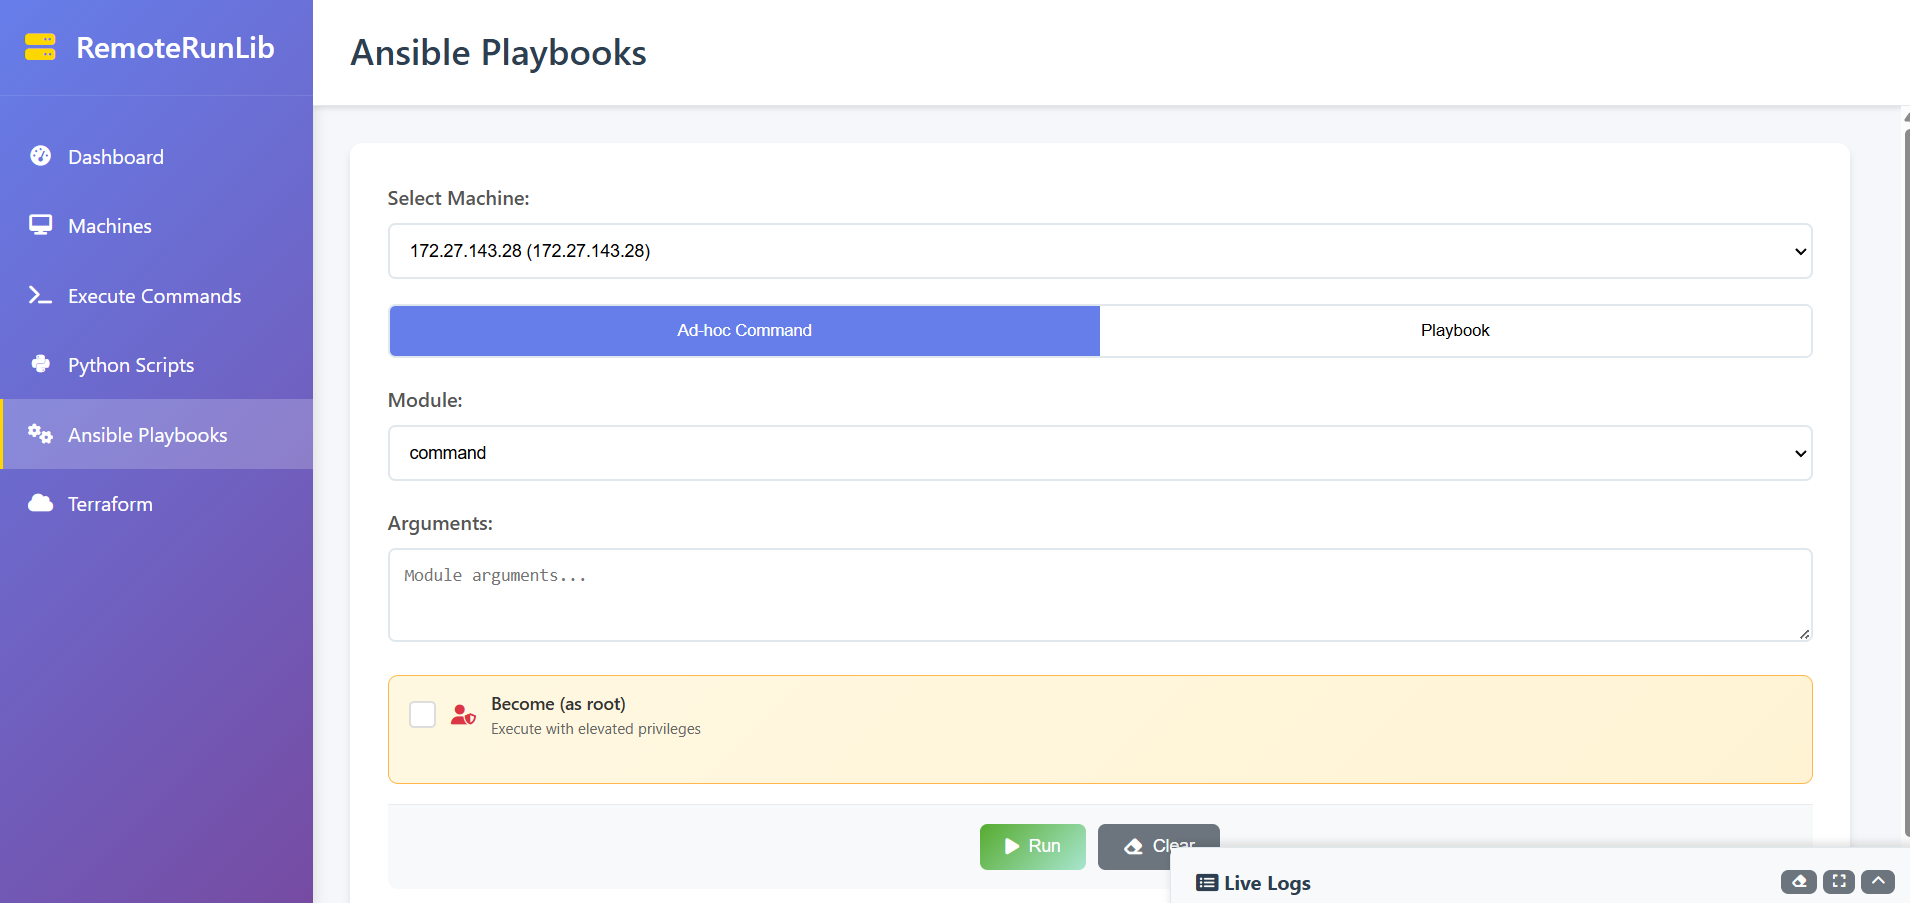This screenshot has height=903, width=1910.
Task: Open Dashboard from the sidebar
Action: click(156, 157)
